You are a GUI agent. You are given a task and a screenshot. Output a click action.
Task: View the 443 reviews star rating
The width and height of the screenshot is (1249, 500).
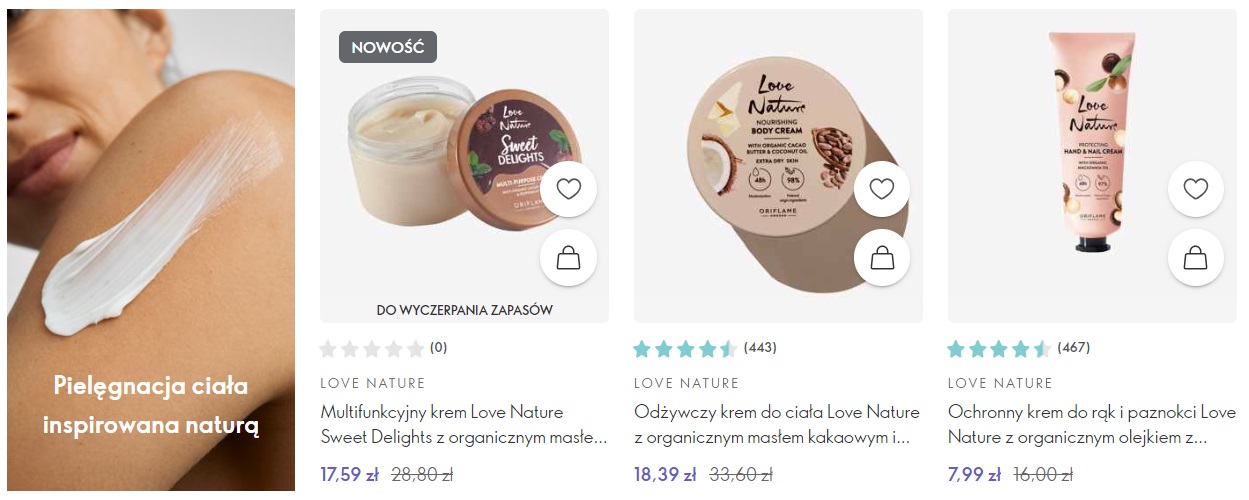(x=705, y=348)
